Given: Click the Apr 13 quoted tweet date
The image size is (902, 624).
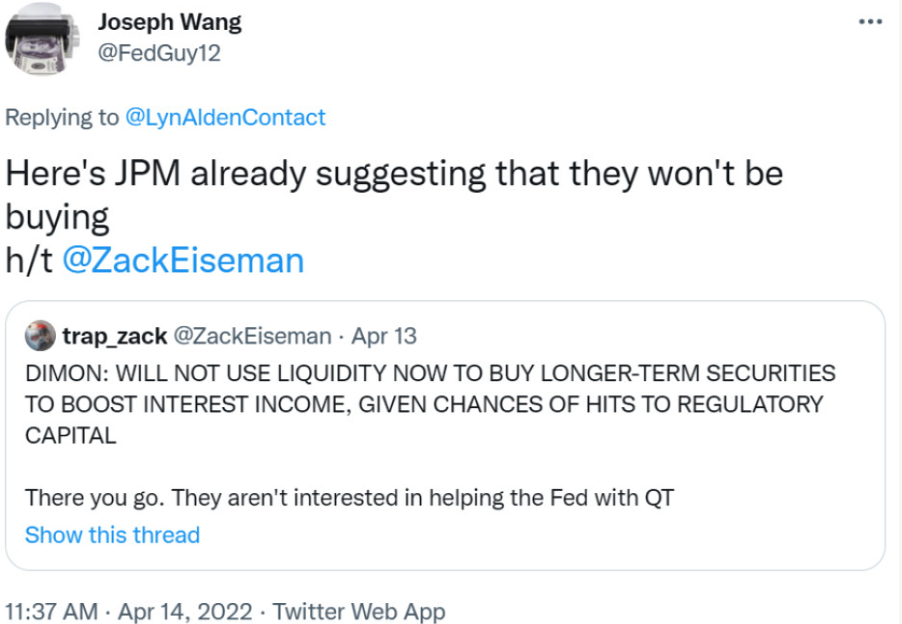Looking at the screenshot, I should pos(385,336).
